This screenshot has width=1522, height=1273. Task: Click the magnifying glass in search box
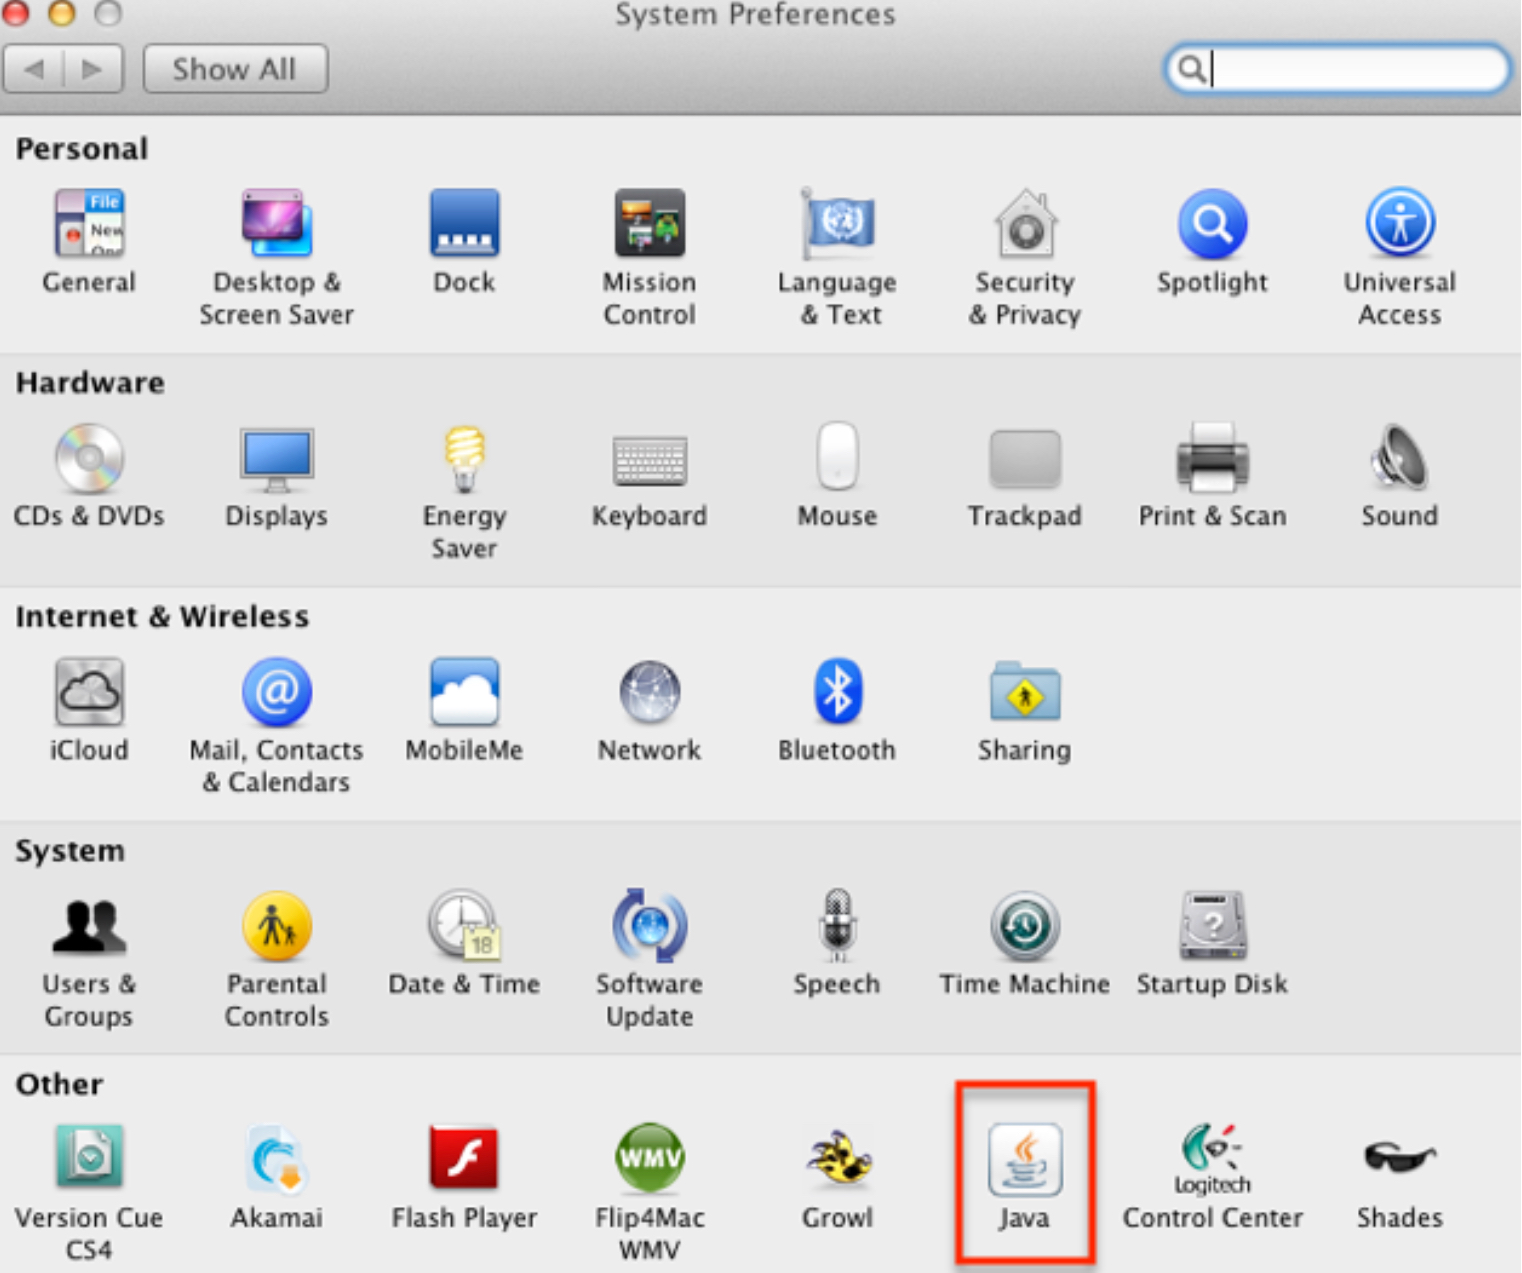(1190, 69)
